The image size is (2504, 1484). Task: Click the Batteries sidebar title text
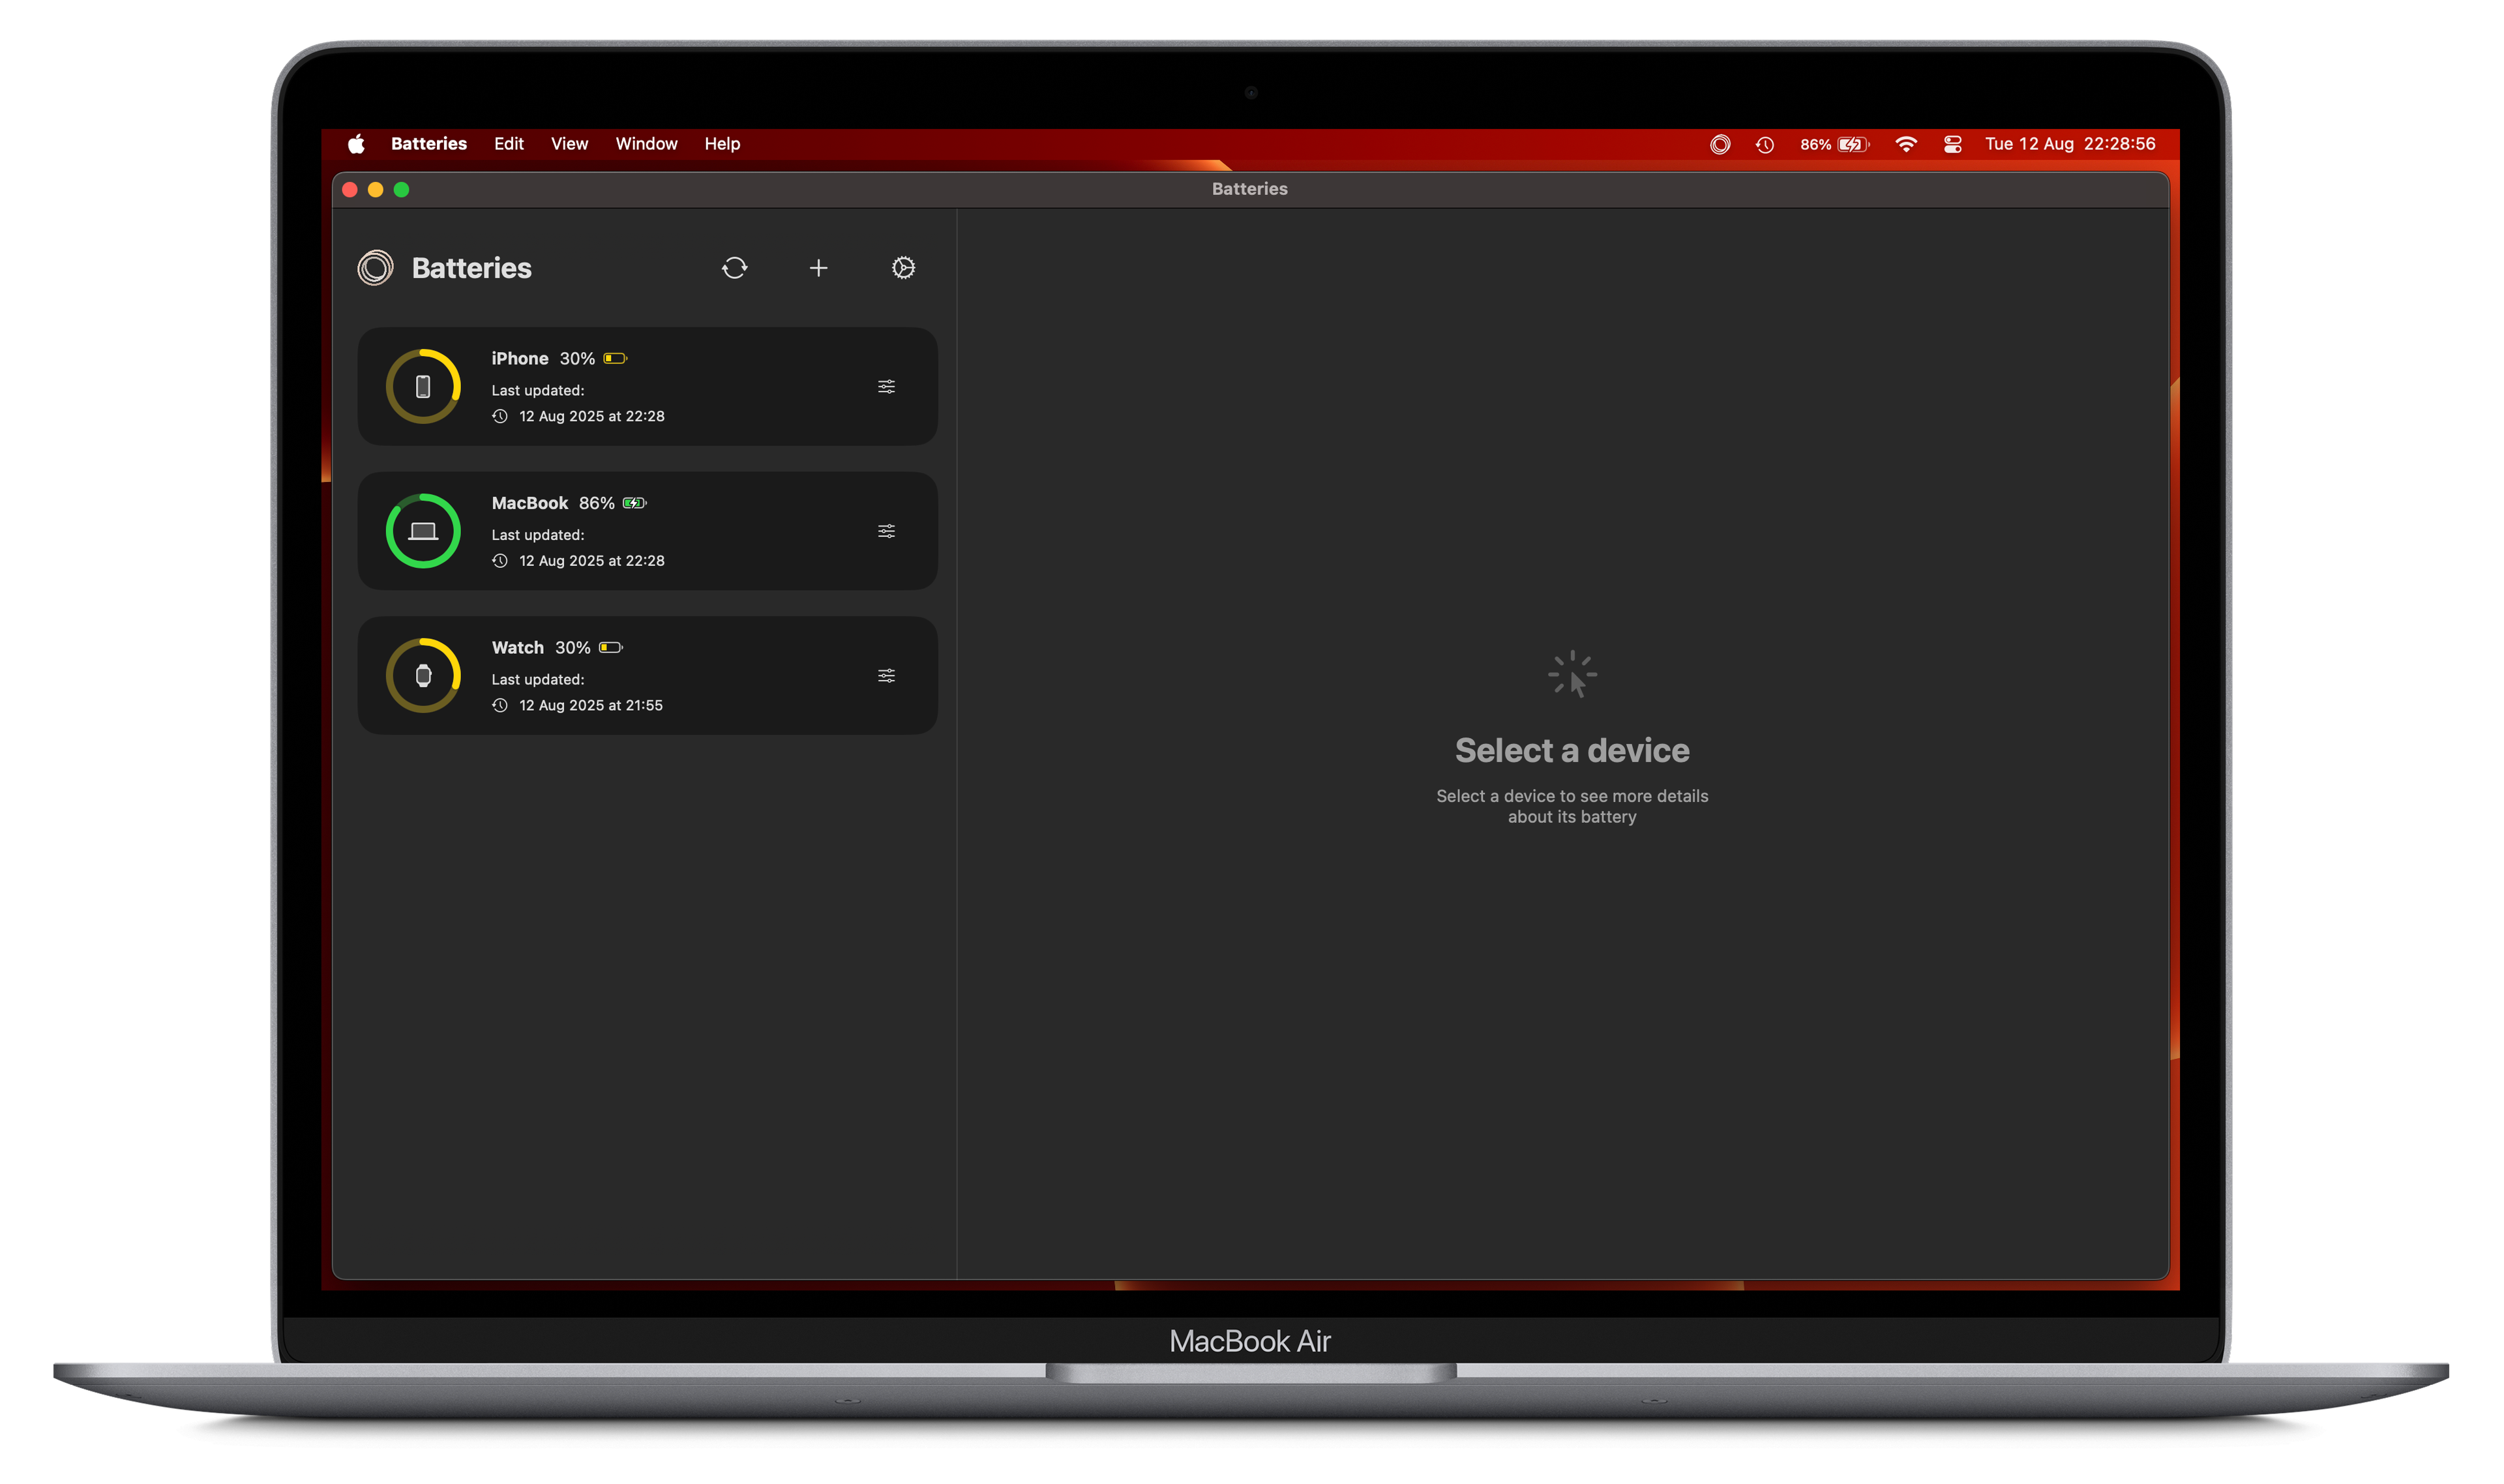click(x=471, y=268)
